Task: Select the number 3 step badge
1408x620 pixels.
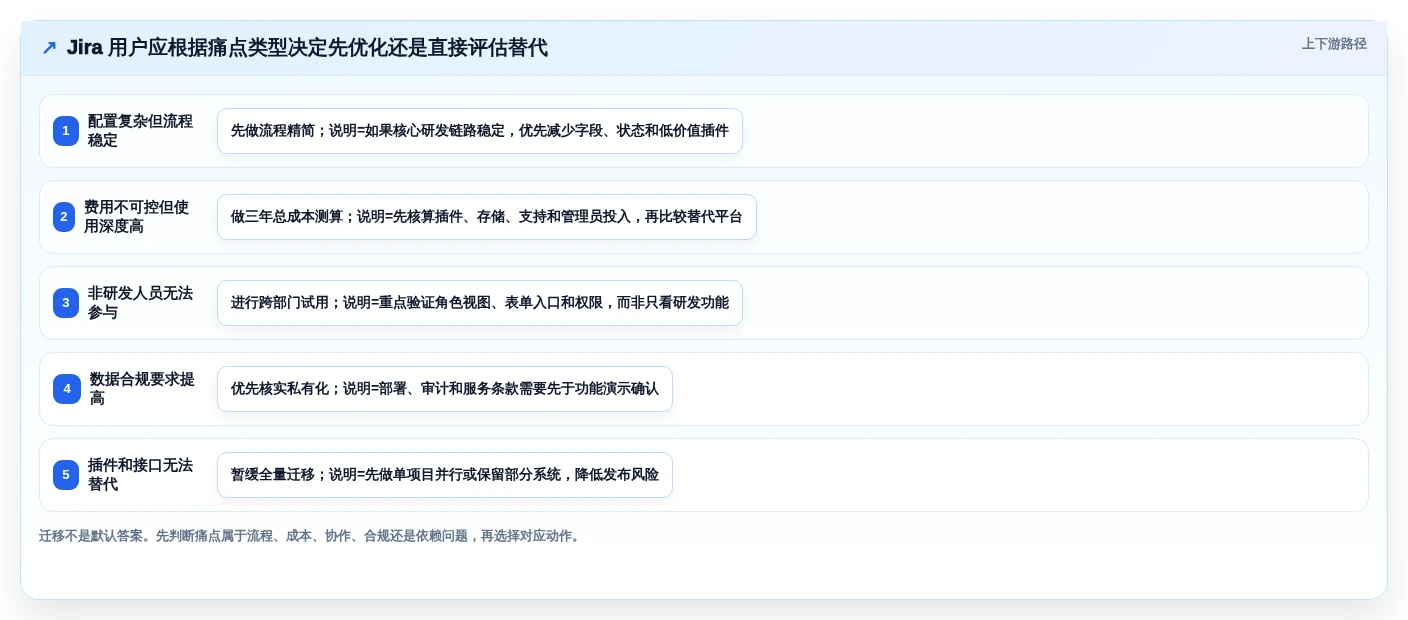Action: click(x=66, y=303)
